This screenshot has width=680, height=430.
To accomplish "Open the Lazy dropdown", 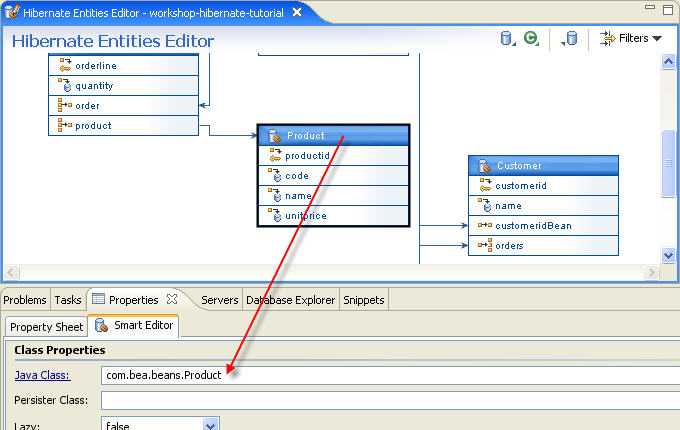I will pyautogui.click(x=211, y=425).
